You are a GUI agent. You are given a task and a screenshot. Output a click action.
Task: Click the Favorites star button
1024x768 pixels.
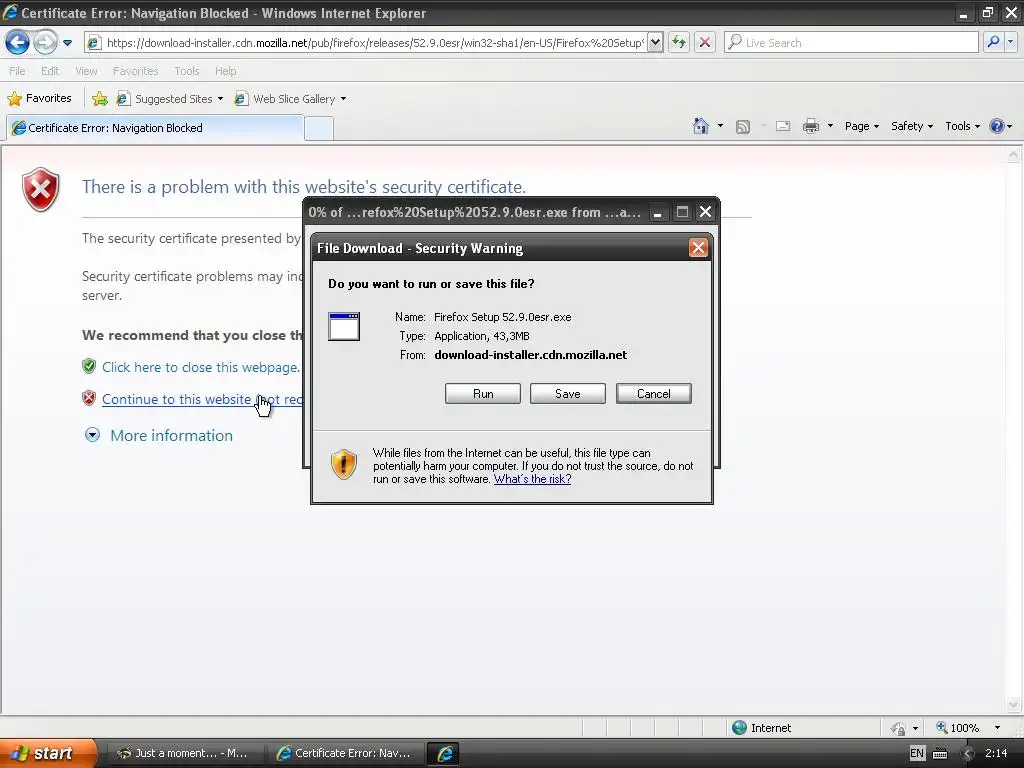[x=39, y=99]
